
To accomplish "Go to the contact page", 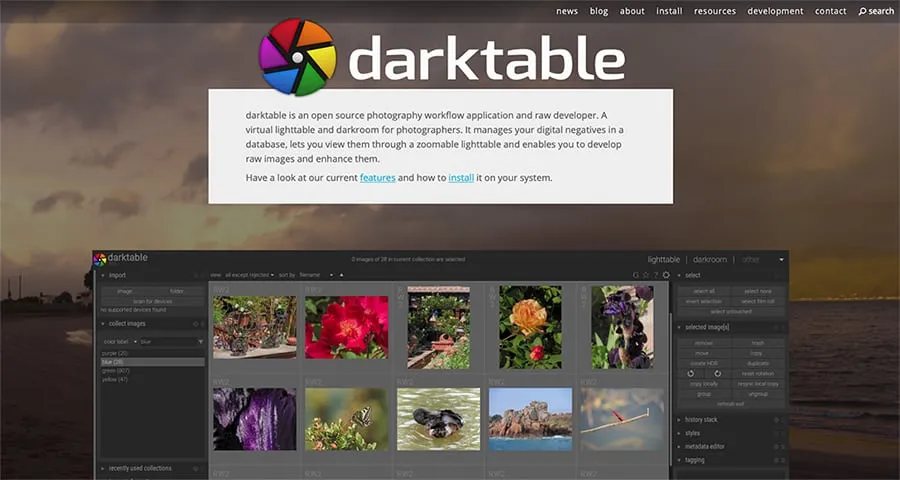I will [831, 11].
